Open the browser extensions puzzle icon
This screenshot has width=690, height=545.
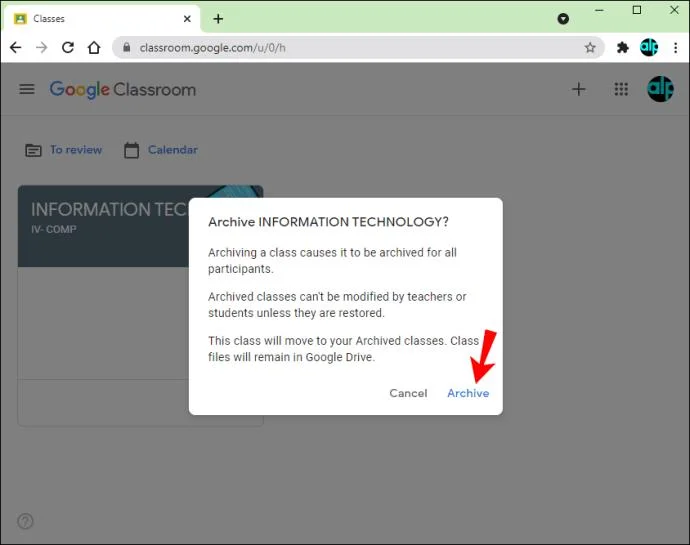coord(623,48)
